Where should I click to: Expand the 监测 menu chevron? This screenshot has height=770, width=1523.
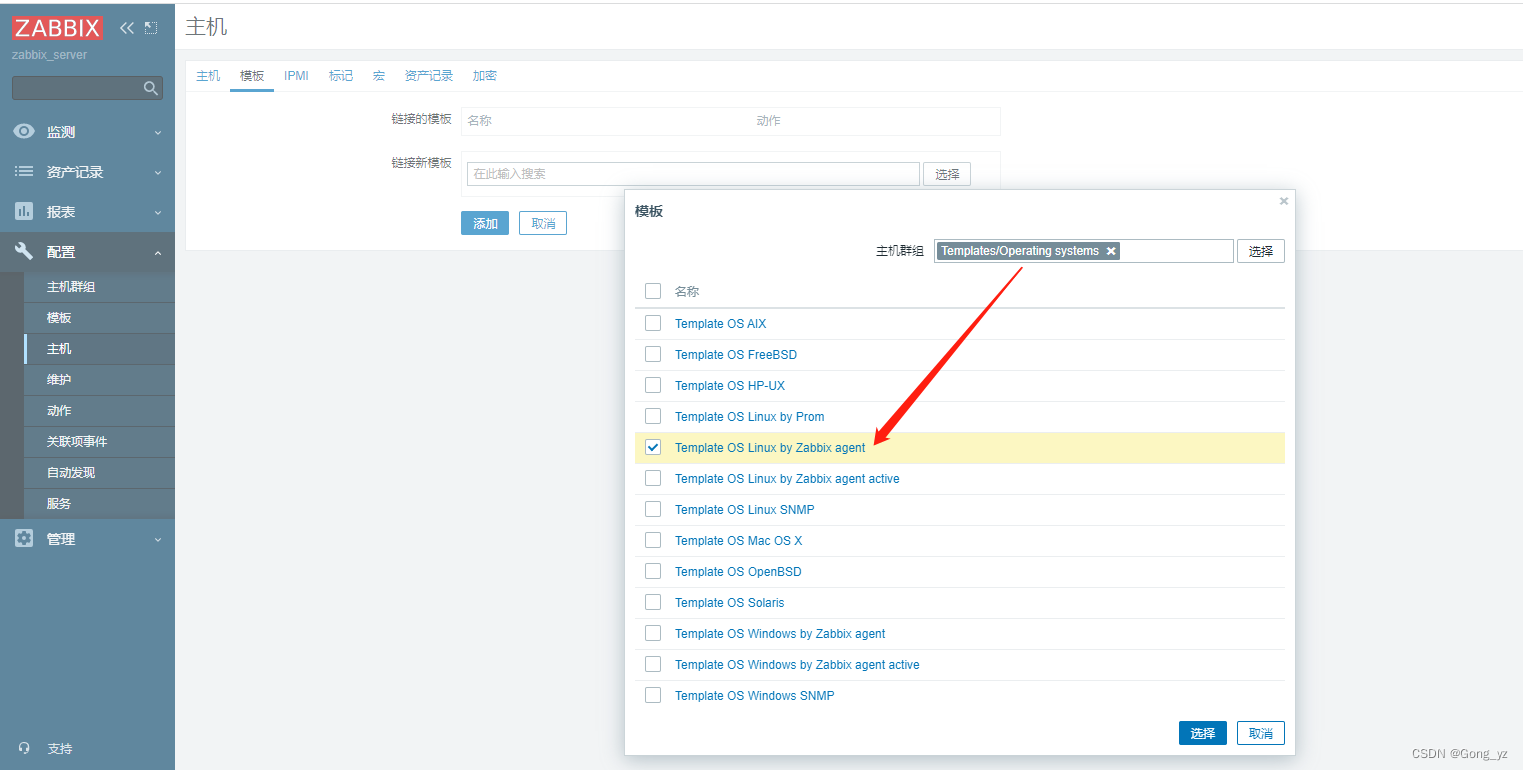click(x=157, y=132)
